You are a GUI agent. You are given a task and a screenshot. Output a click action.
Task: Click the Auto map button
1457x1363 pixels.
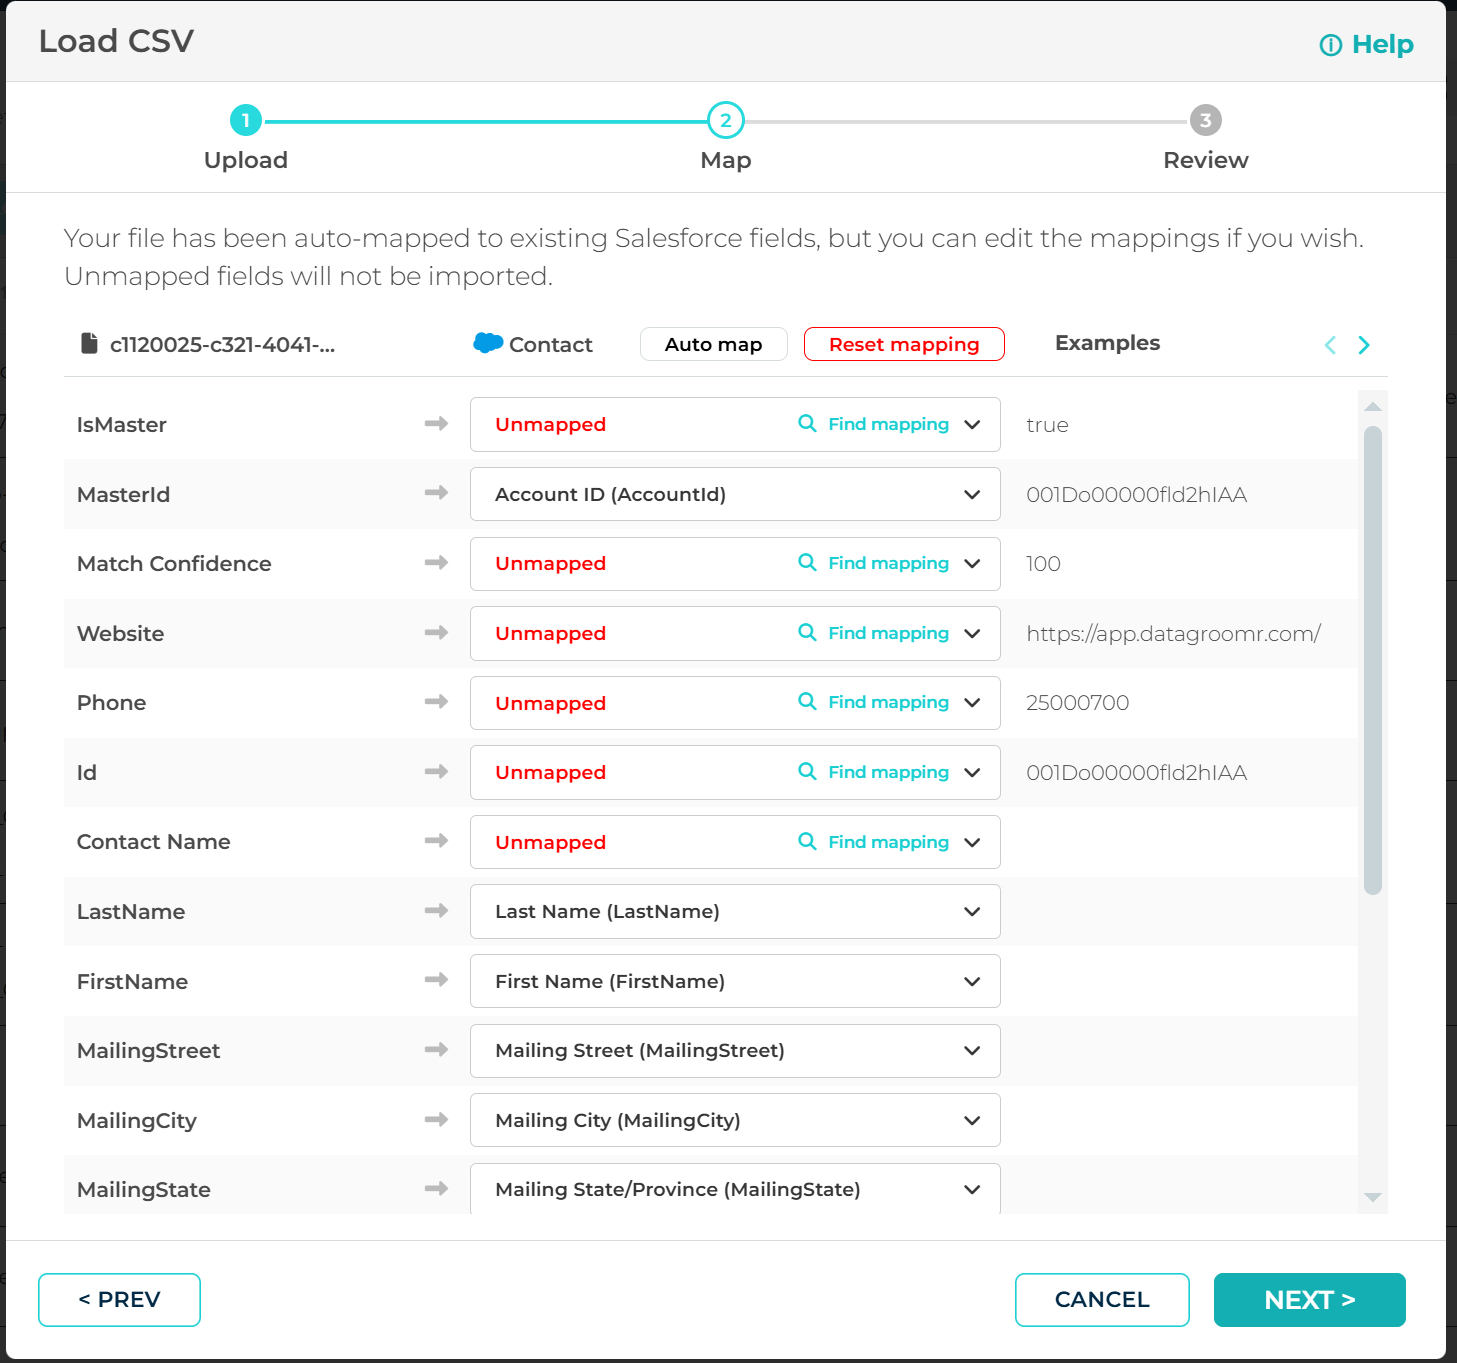click(714, 344)
